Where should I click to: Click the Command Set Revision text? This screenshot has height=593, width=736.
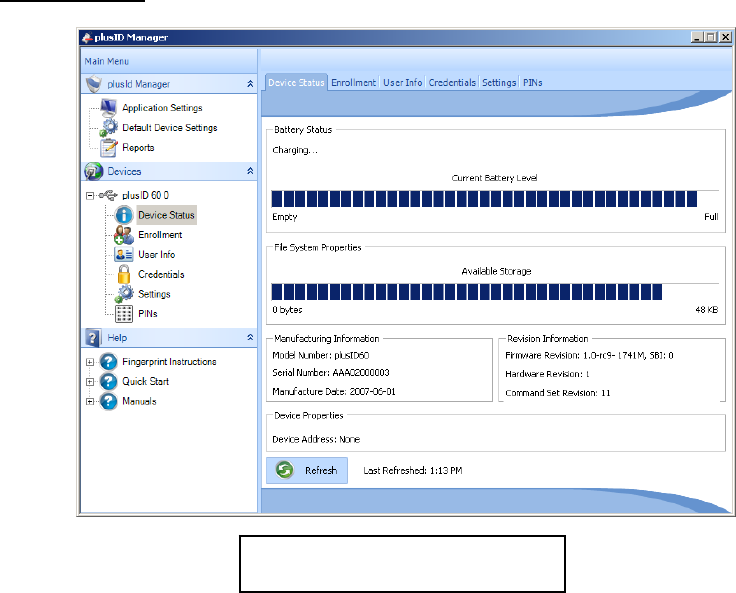pos(558,393)
